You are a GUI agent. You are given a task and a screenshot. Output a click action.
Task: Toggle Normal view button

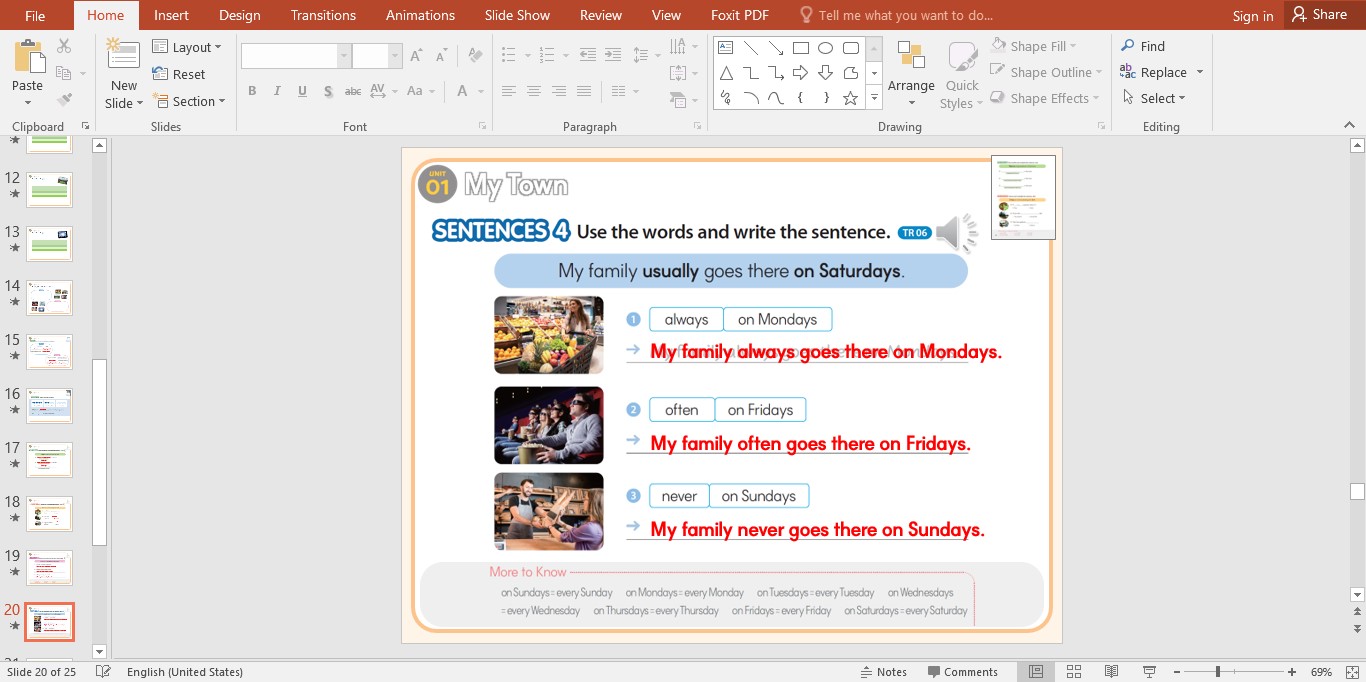(1036, 672)
